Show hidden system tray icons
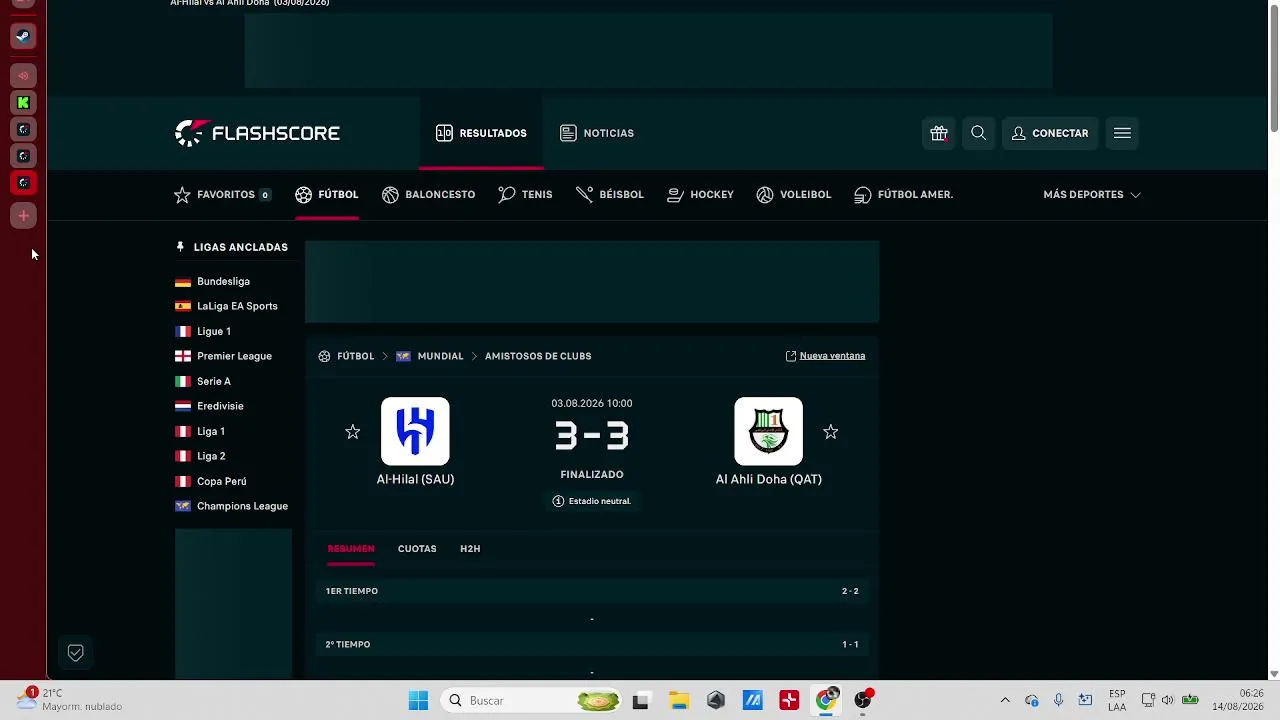Screen dimensions: 1280x720 click(1005, 700)
